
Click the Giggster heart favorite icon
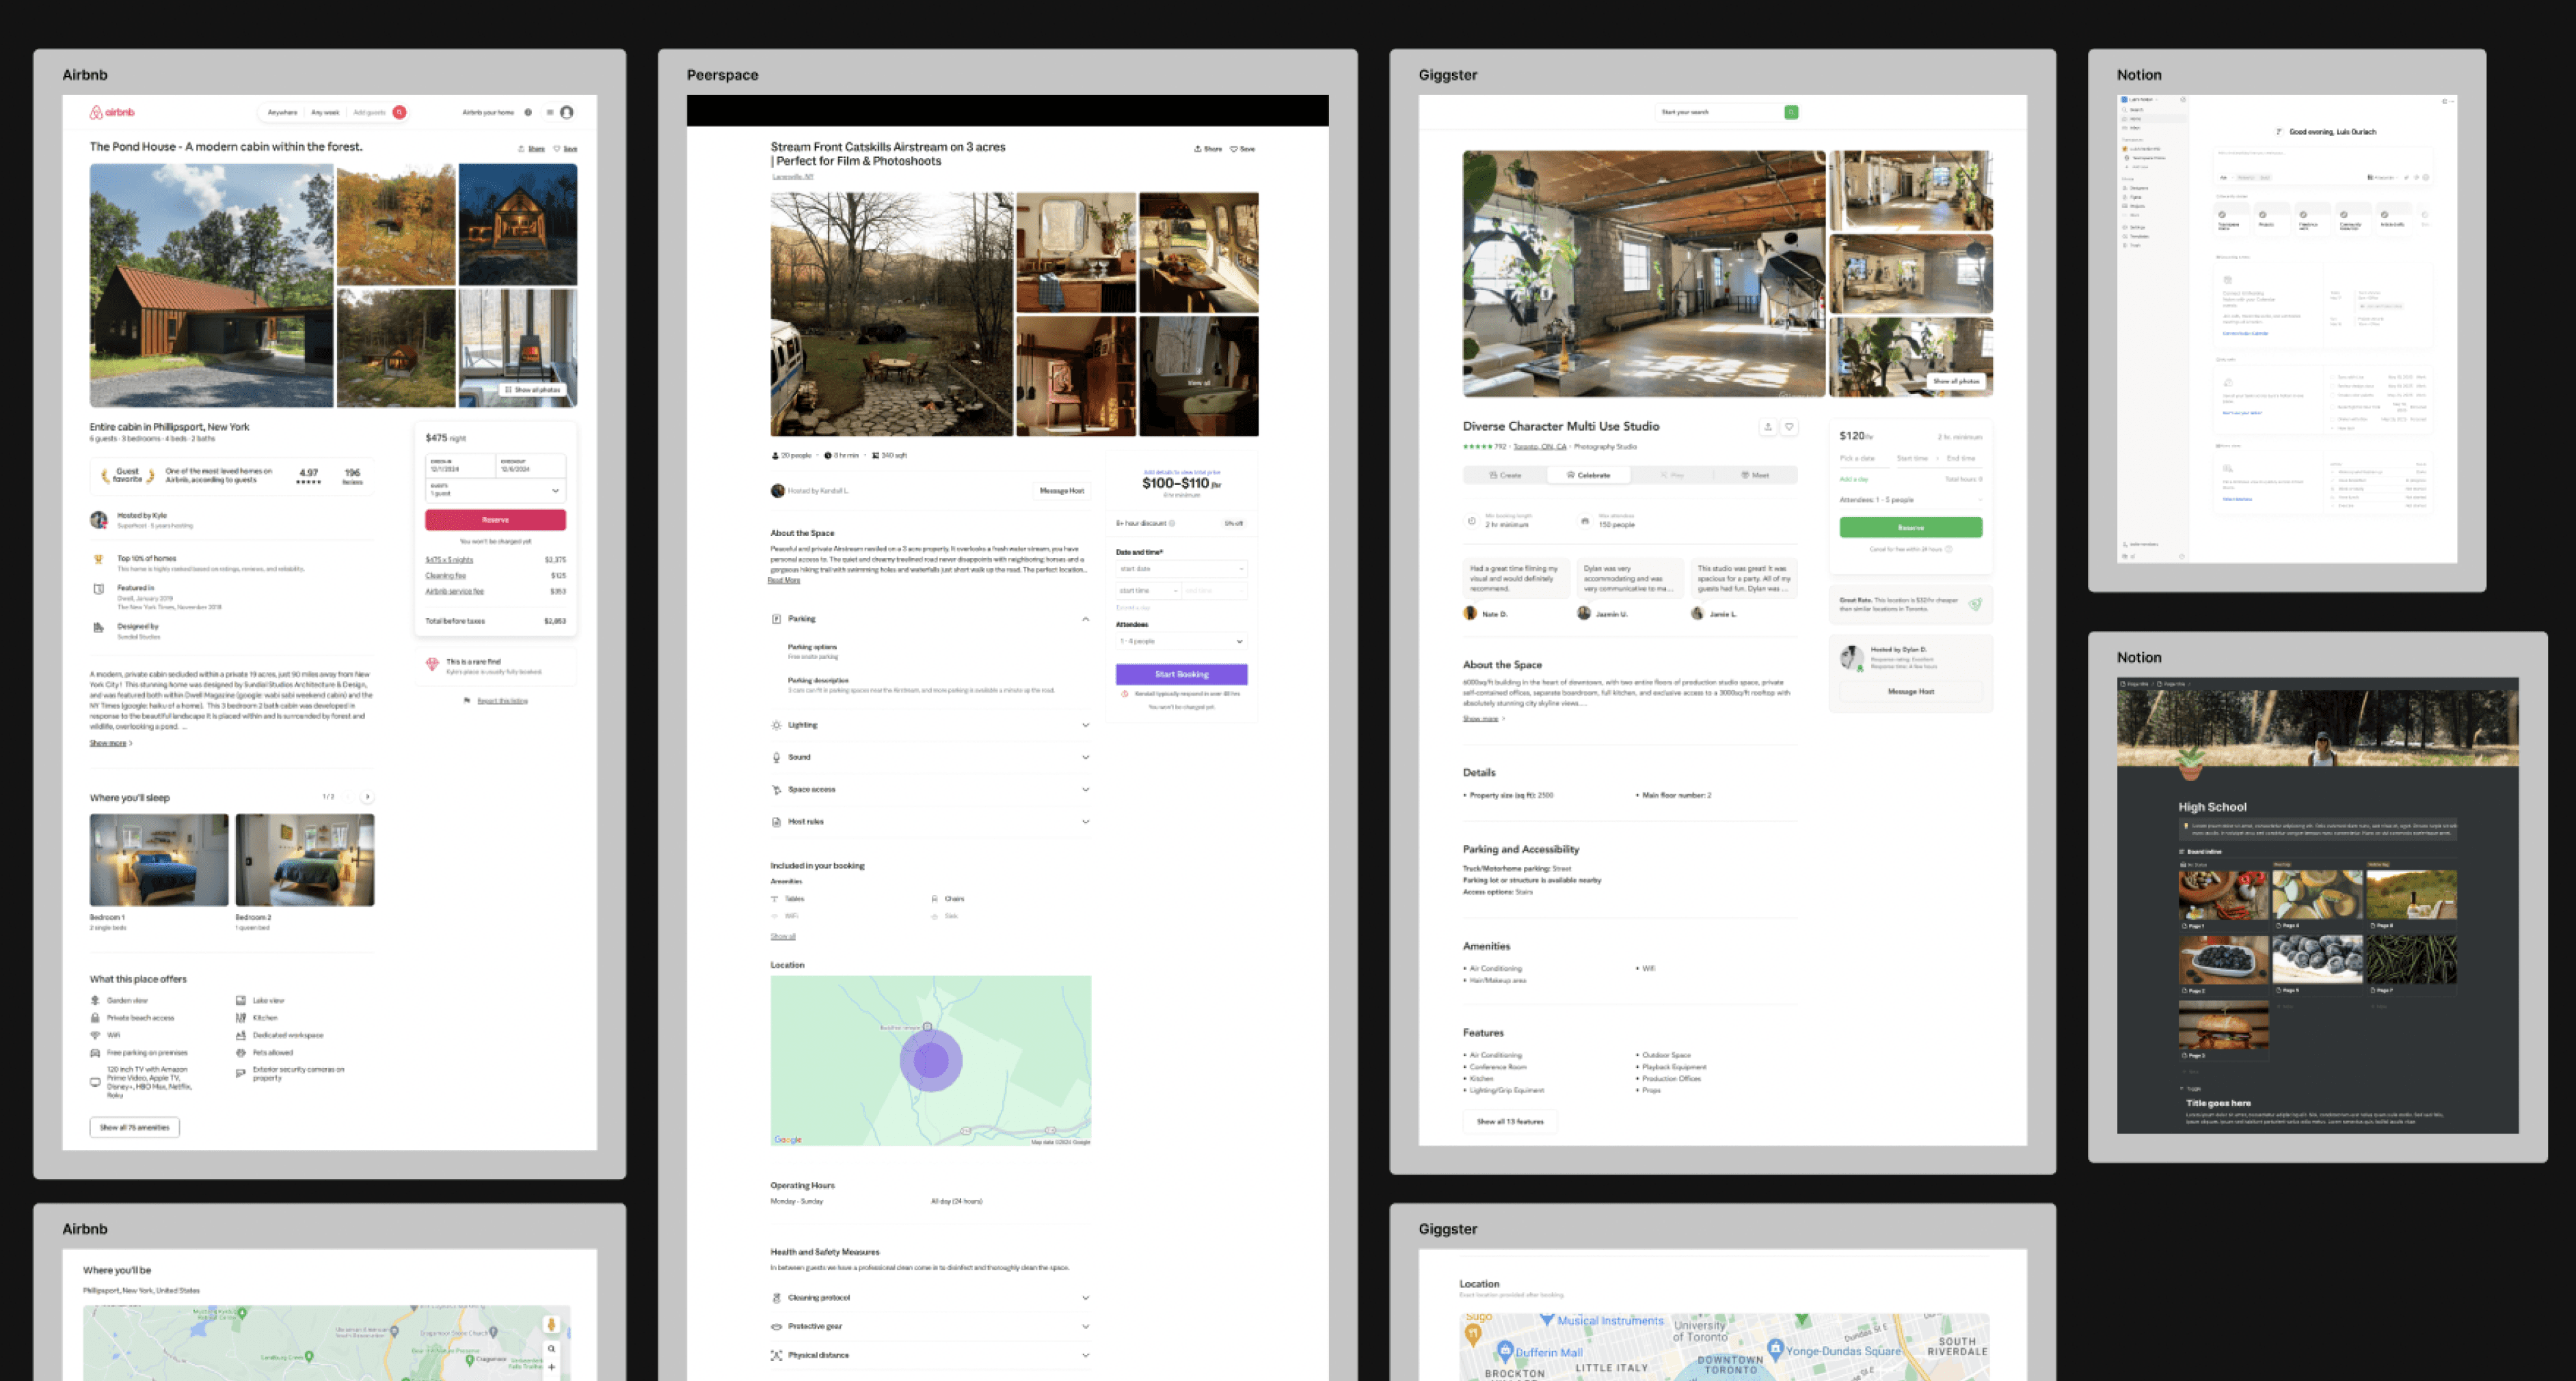coord(1789,427)
